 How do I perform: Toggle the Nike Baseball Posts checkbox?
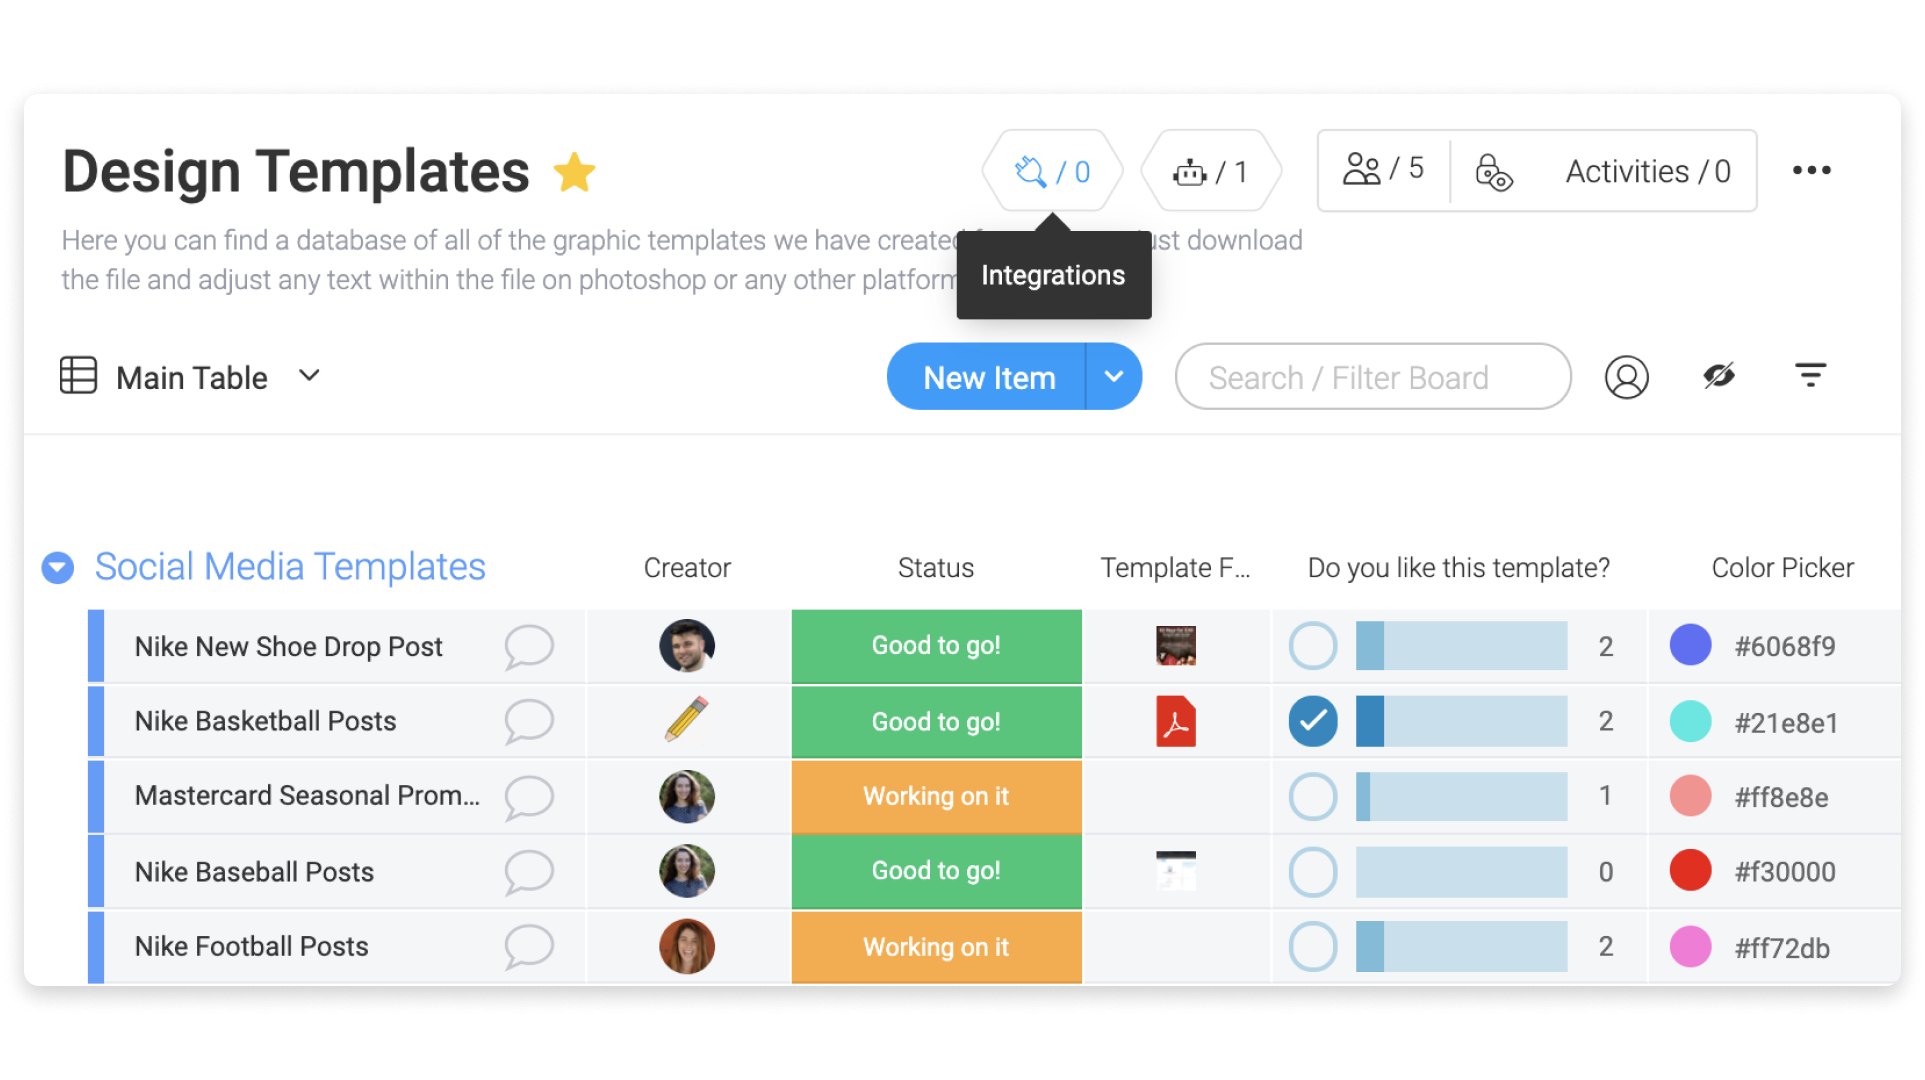coord(1308,872)
